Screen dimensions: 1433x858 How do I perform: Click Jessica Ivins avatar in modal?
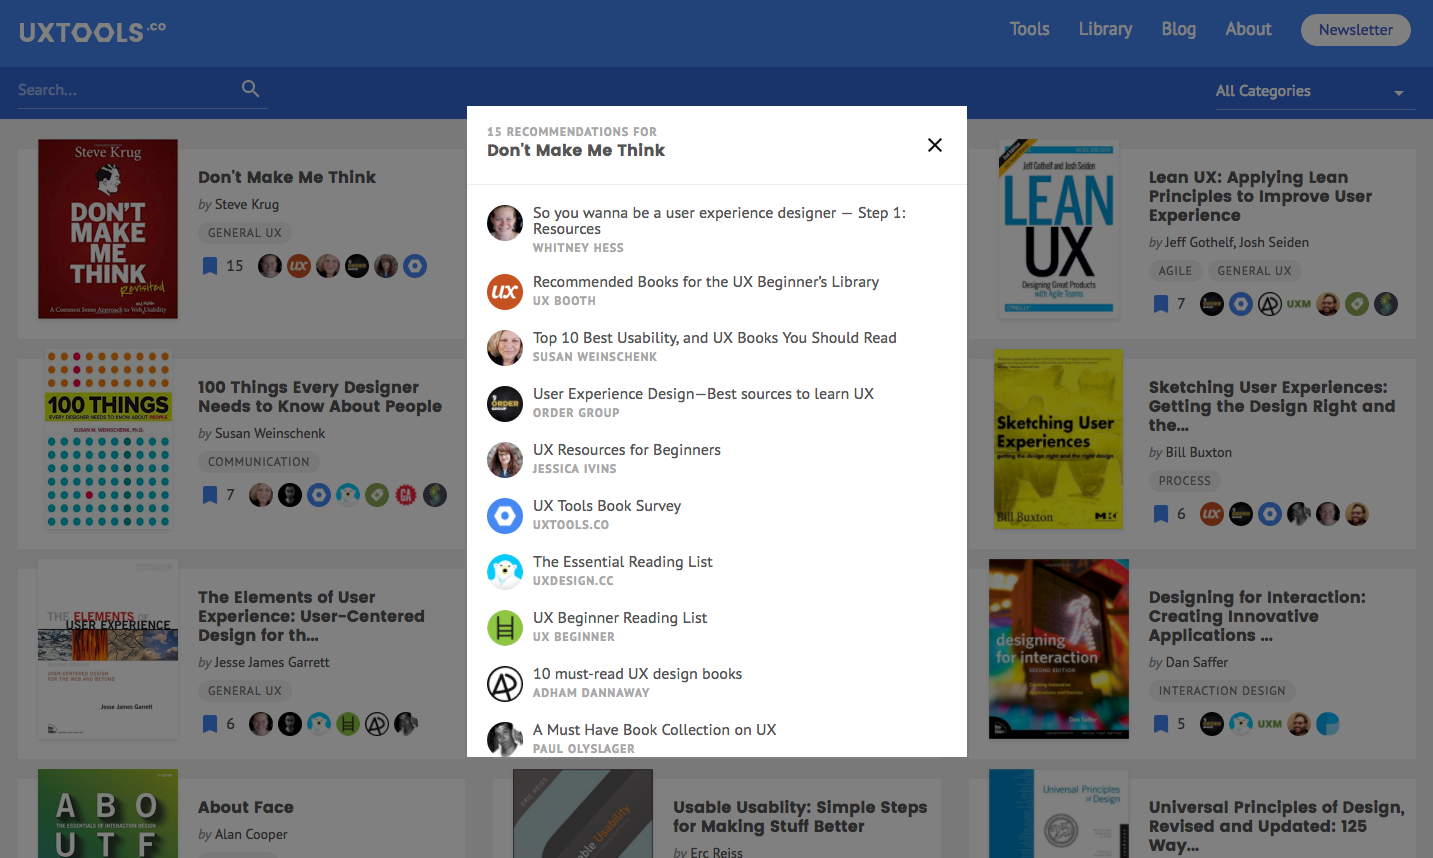point(505,460)
